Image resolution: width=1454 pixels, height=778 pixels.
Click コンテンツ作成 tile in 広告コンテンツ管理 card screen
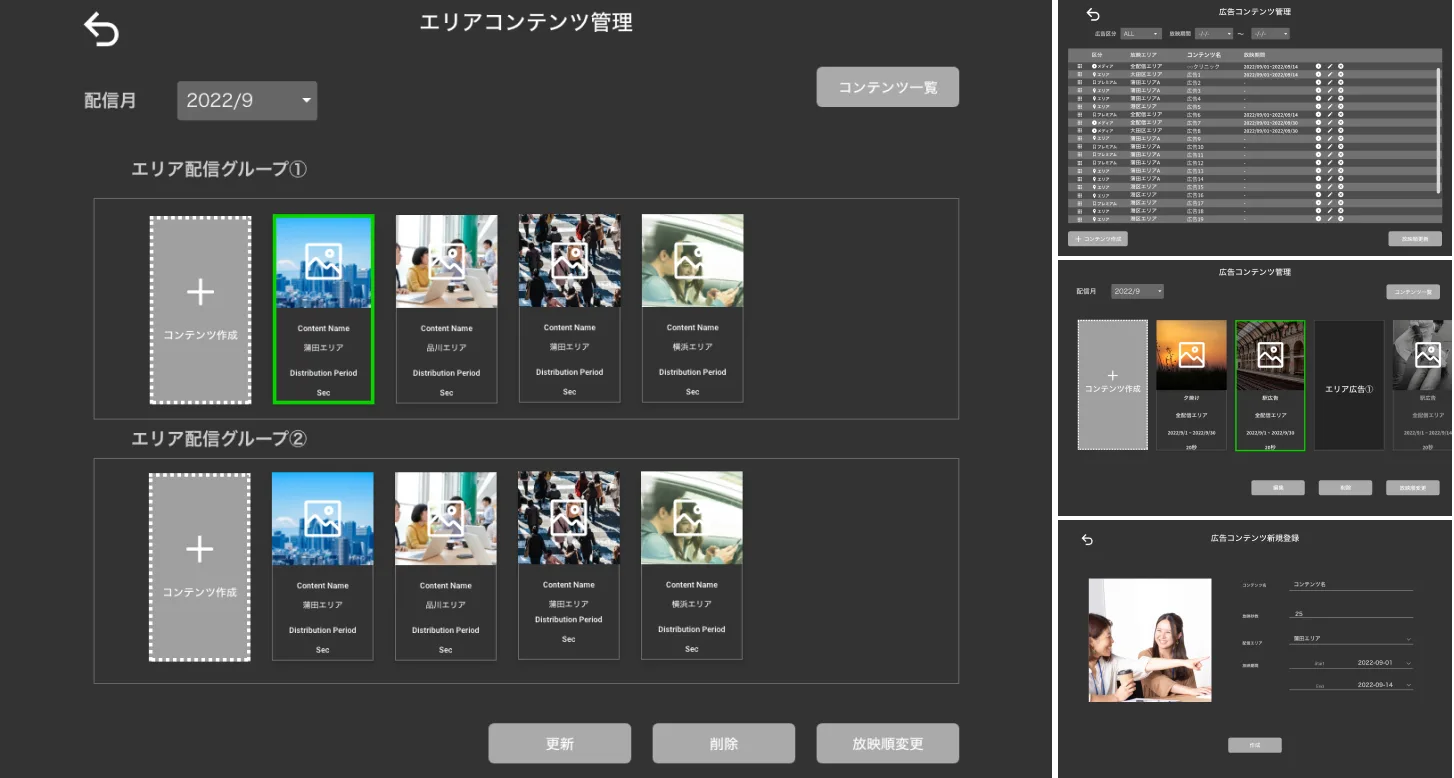[1112, 384]
